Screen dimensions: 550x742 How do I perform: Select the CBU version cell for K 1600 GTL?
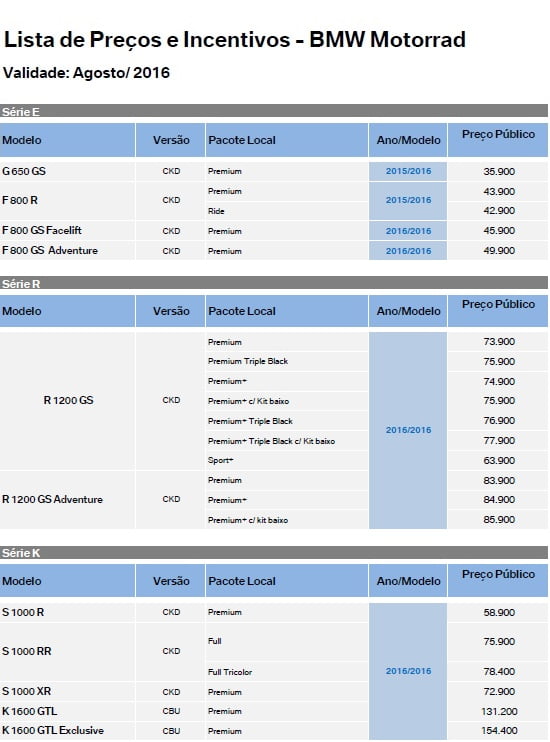(x=170, y=711)
